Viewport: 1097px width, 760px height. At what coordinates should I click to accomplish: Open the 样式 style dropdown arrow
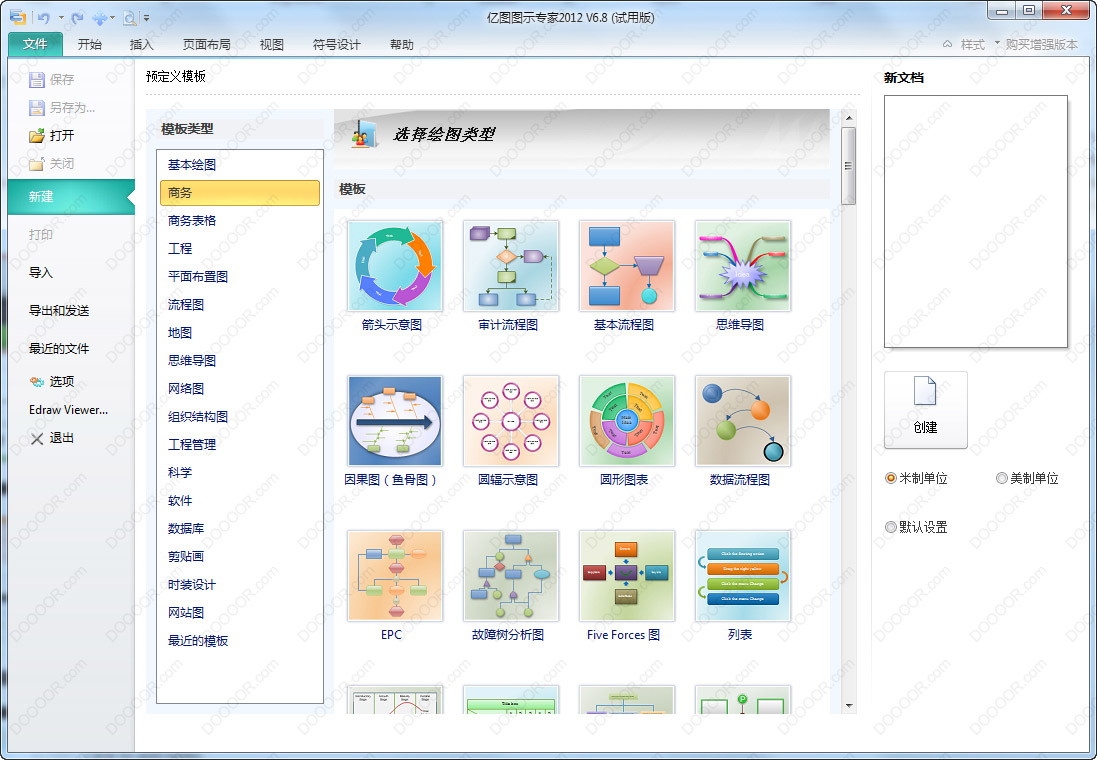[x=997, y=43]
